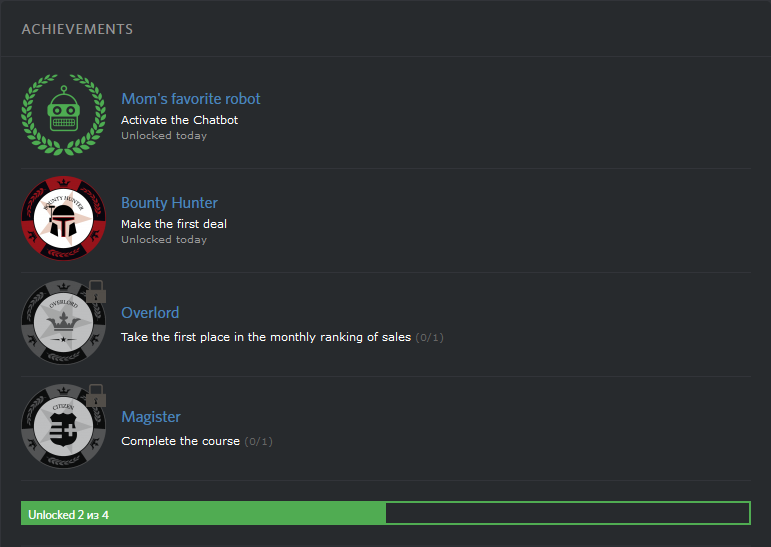Click "Unlocked today" under Bounty Hunter
Image resolution: width=771 pixels, height=547 pixels.
(x=164, y=240)
